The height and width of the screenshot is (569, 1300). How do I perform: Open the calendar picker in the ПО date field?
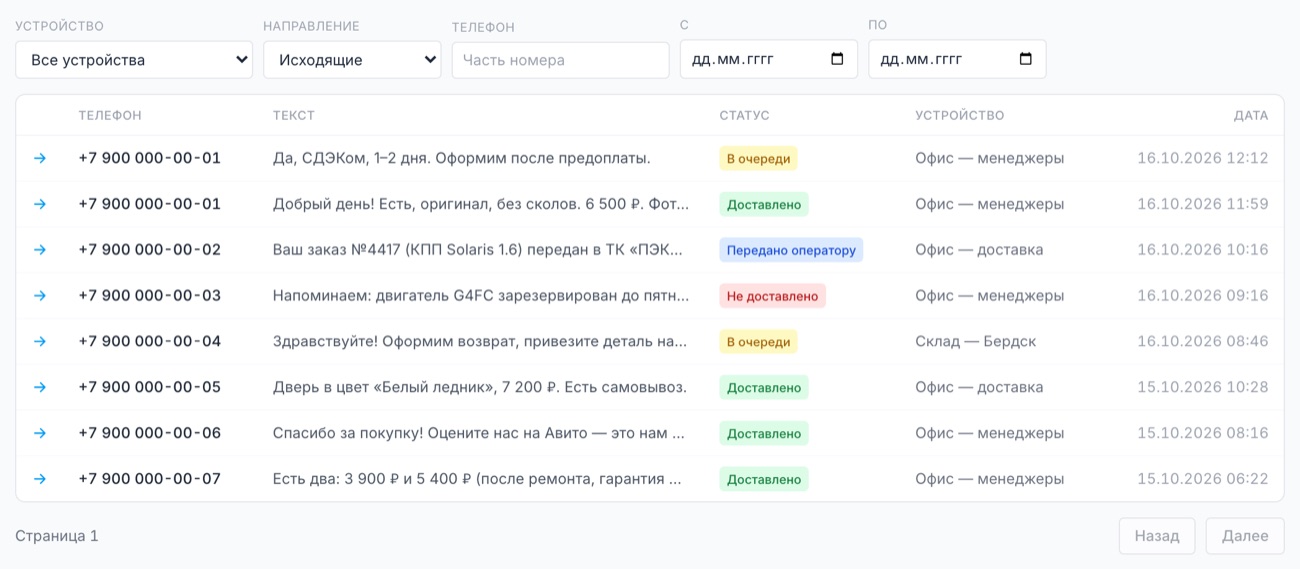(1025, 59)
